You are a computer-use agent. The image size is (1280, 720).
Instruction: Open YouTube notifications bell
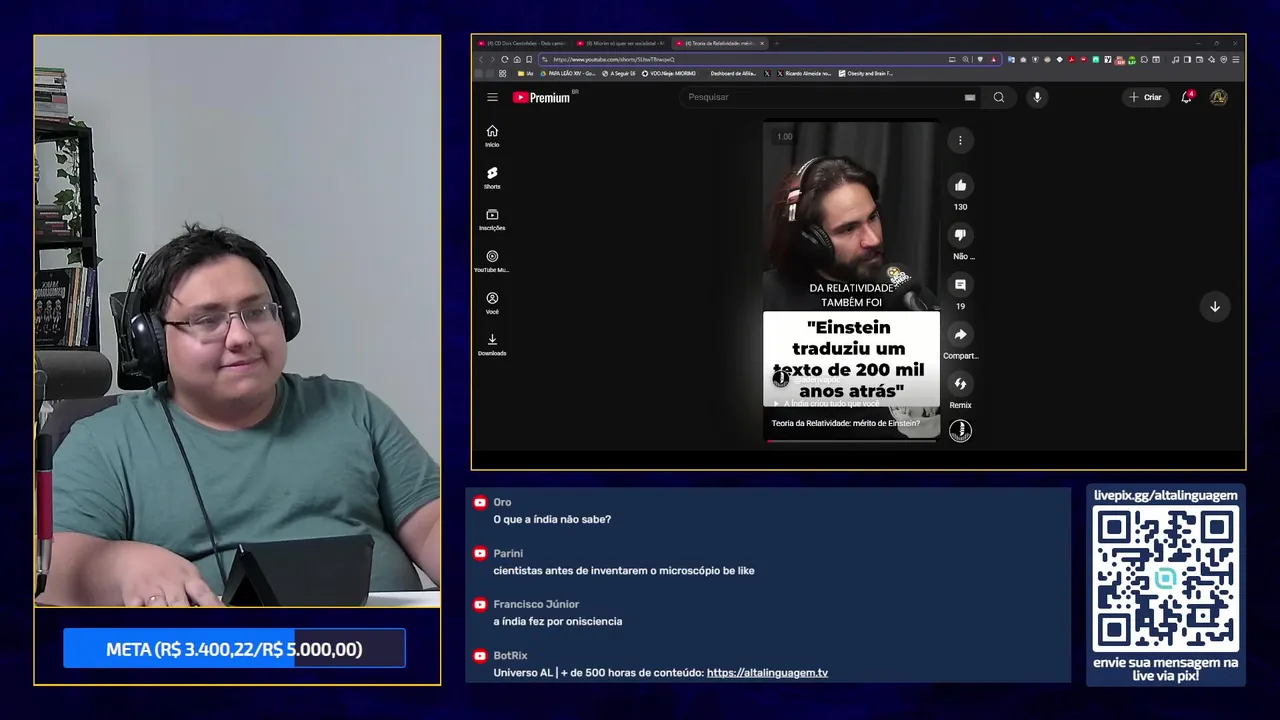1187,97
